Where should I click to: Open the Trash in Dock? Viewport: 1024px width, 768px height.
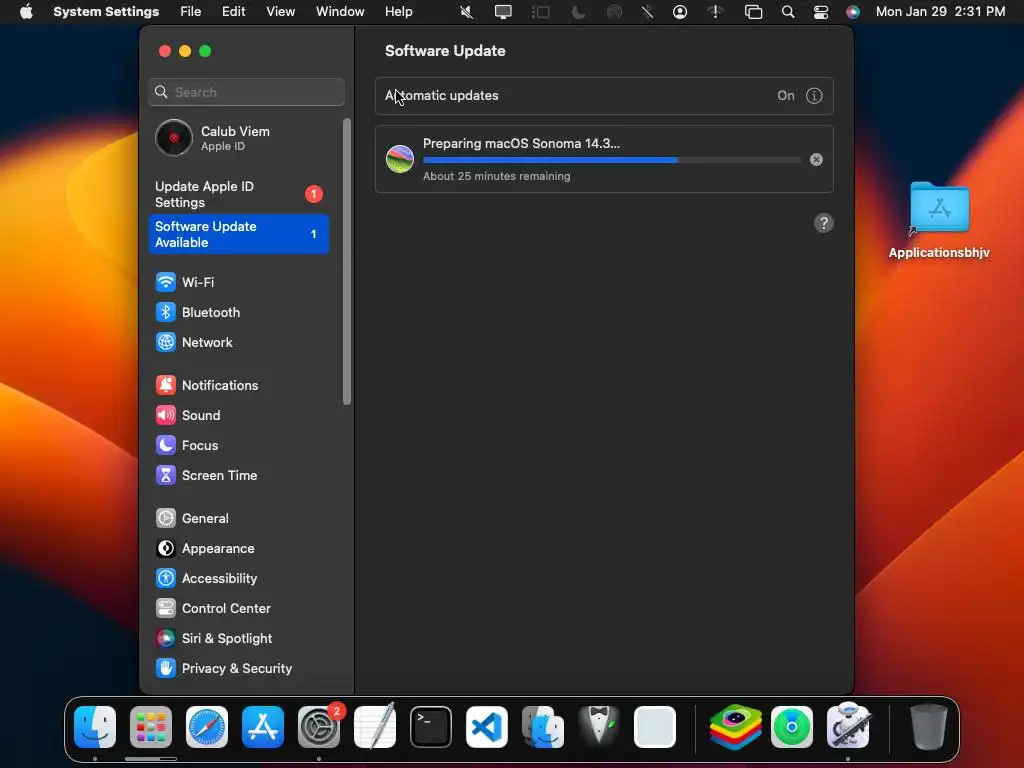[929, 727]
